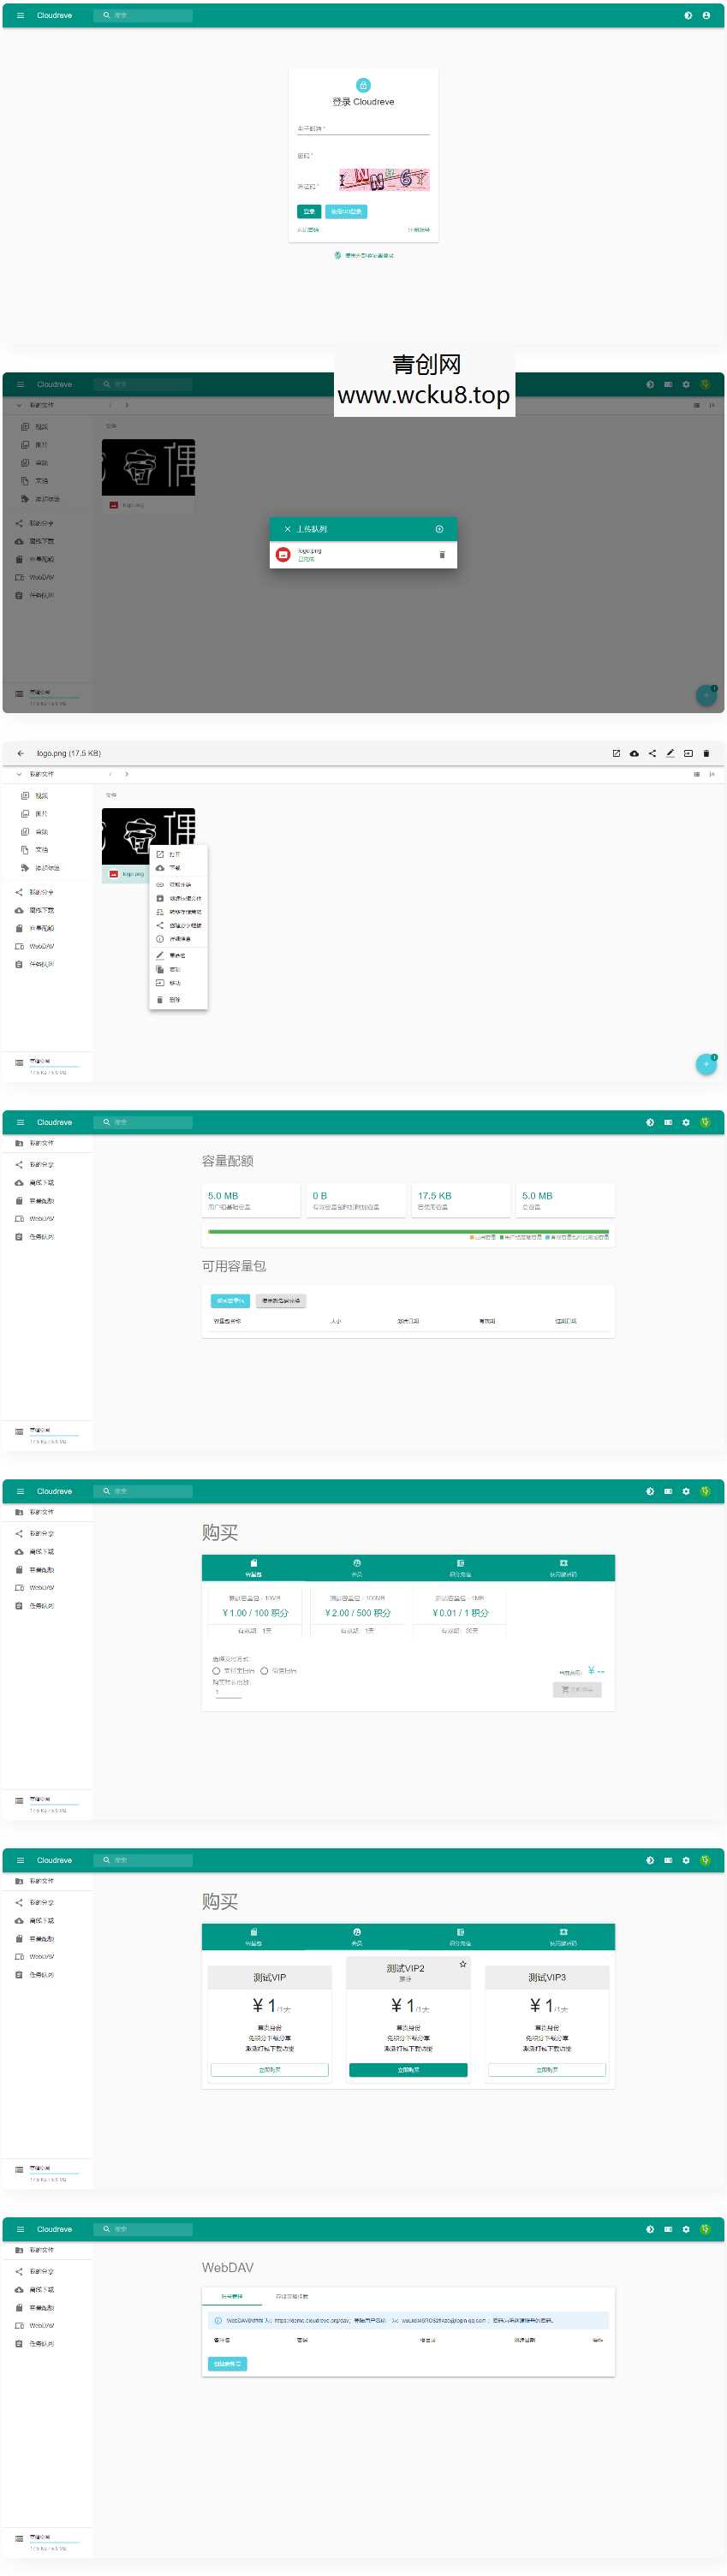Toggle dark mode on the 容量配额 page header

(650, 1122)
